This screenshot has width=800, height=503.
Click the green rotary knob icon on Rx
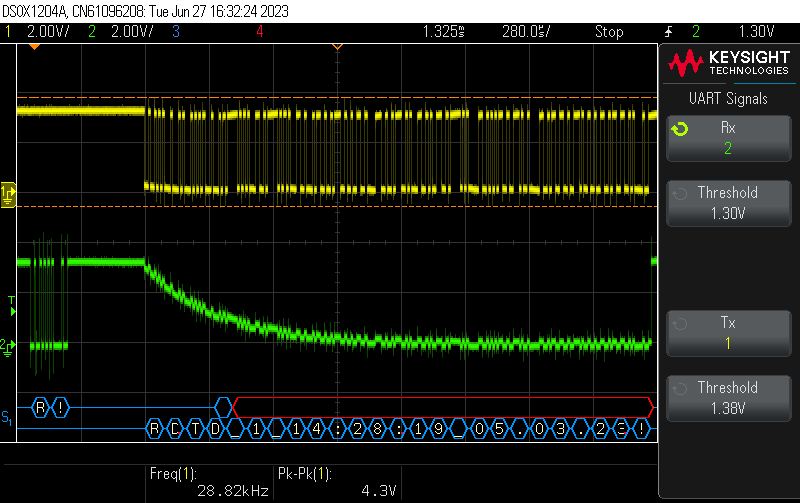(x=680, y=129)
